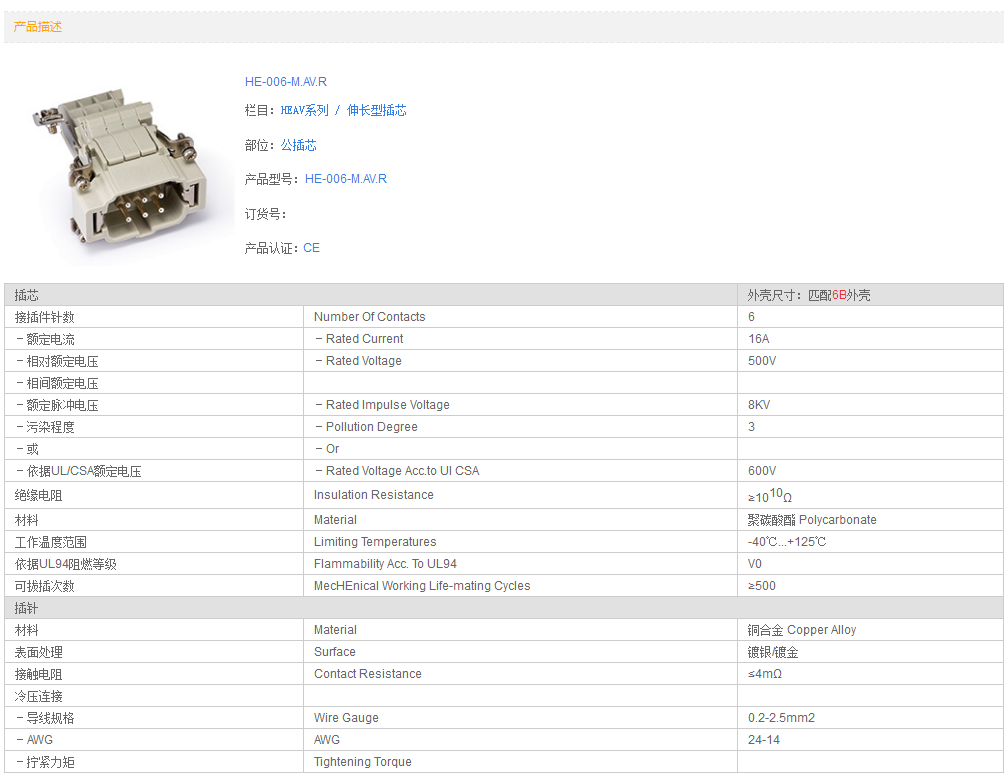Image resolution: width=1008 pixels, height=778 pixels.
Task: Click the 外壳尺寸 匹配6B外壳 header cell
Action: click(809, 295)
